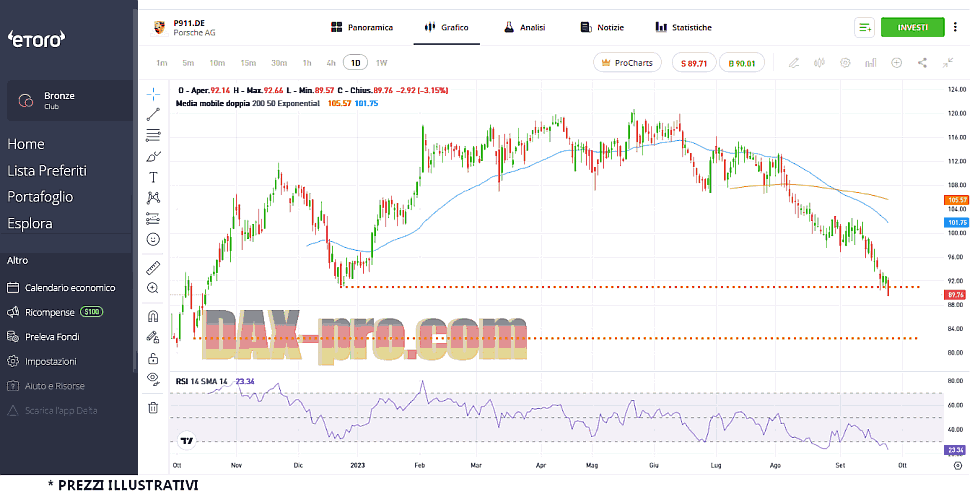The width and height of the screenshot is (970, 494).
Task: Select the 1W timeframe
Action: [x=382, y=62]
